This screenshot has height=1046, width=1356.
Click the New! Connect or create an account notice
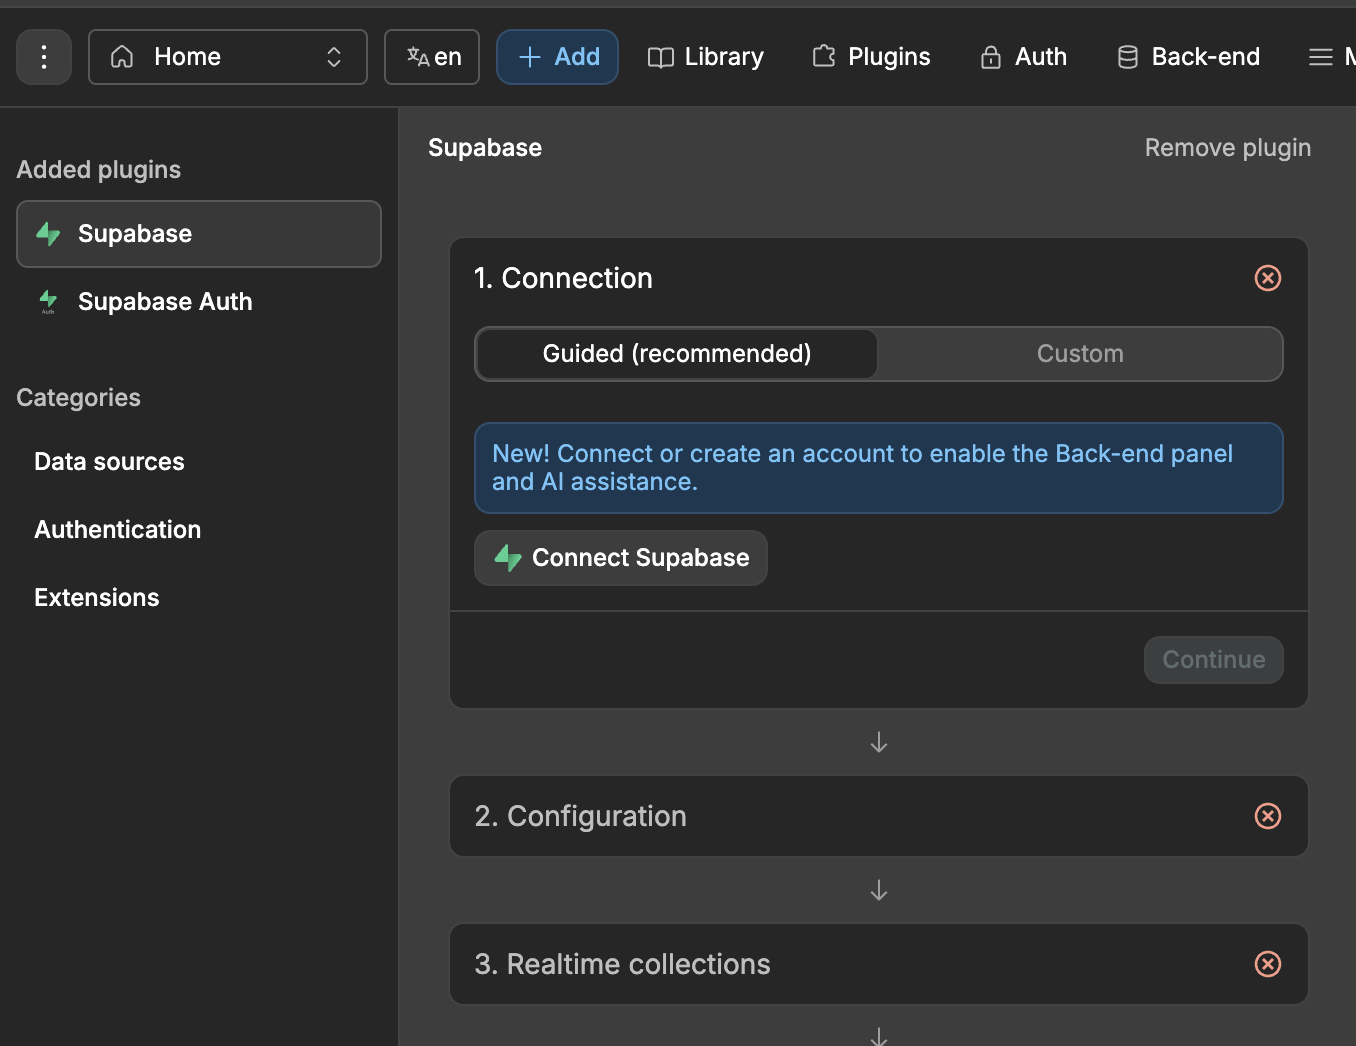(x=879, y=468)
